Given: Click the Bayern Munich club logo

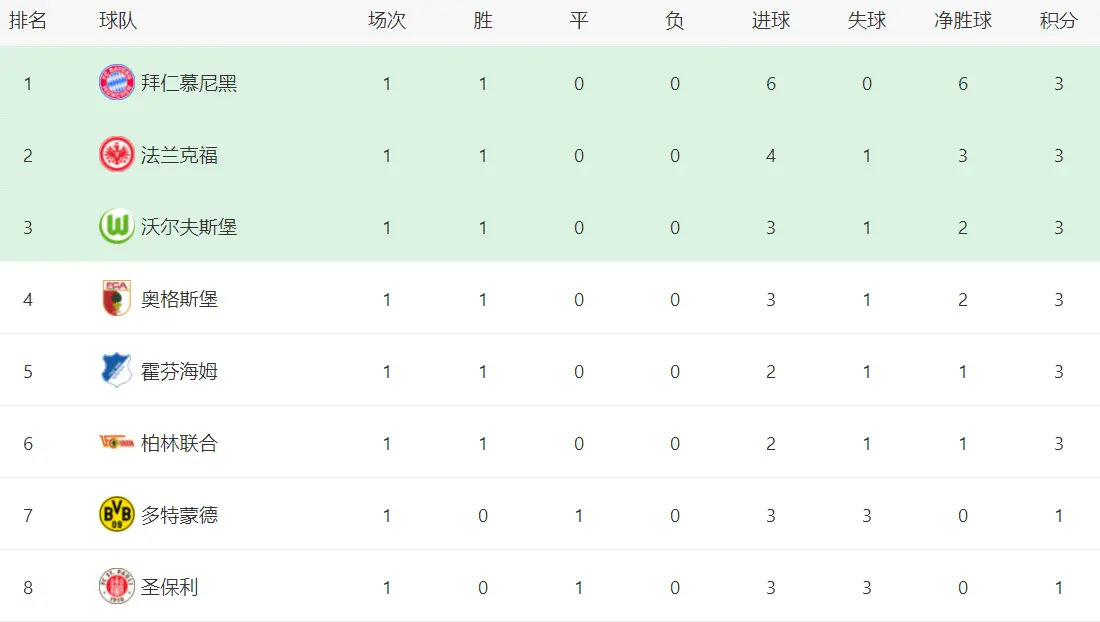Looking at the screenshot, I should 116,83.
